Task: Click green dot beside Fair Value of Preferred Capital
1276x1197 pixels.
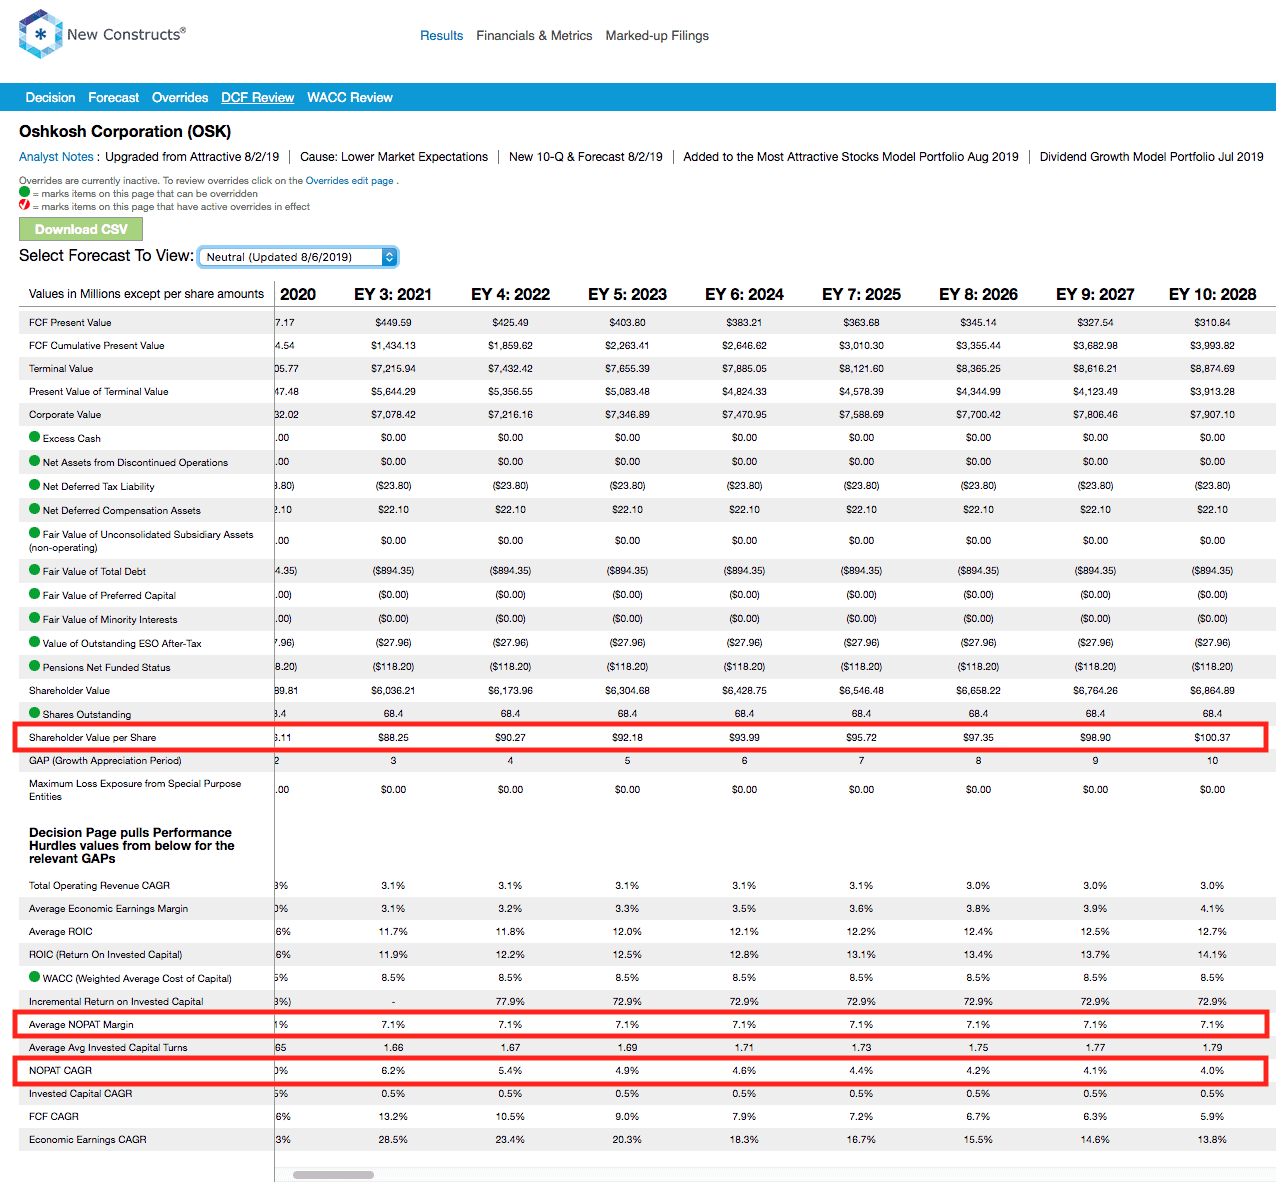Action: [35, 594]
